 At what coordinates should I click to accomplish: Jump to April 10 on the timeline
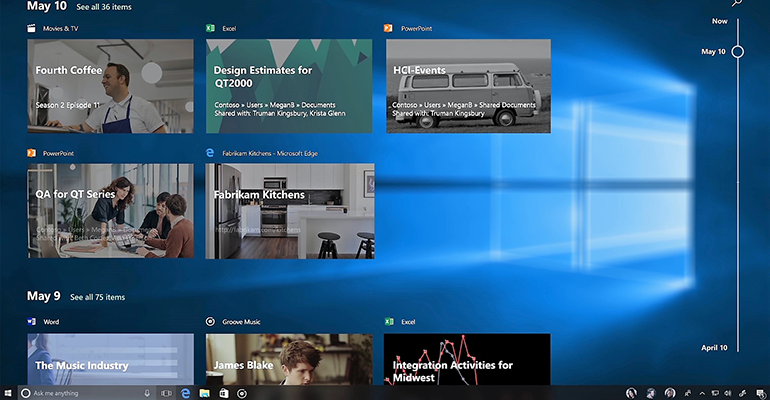pos(714,347)
